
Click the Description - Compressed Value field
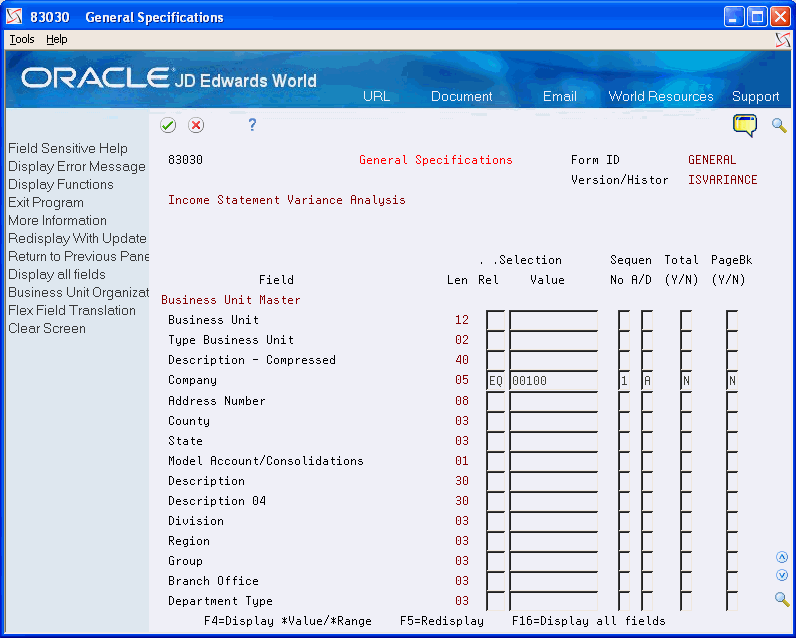point(553,360)
